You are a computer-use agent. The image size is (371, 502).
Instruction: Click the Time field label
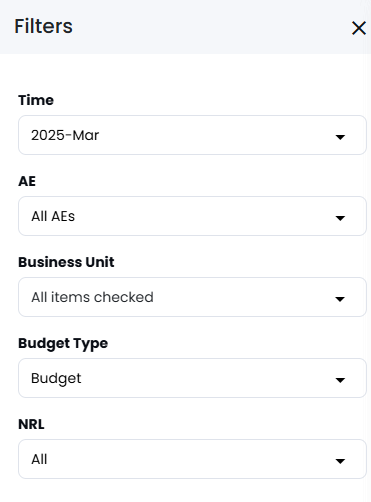pyautogui.click(x=36, y=100)
